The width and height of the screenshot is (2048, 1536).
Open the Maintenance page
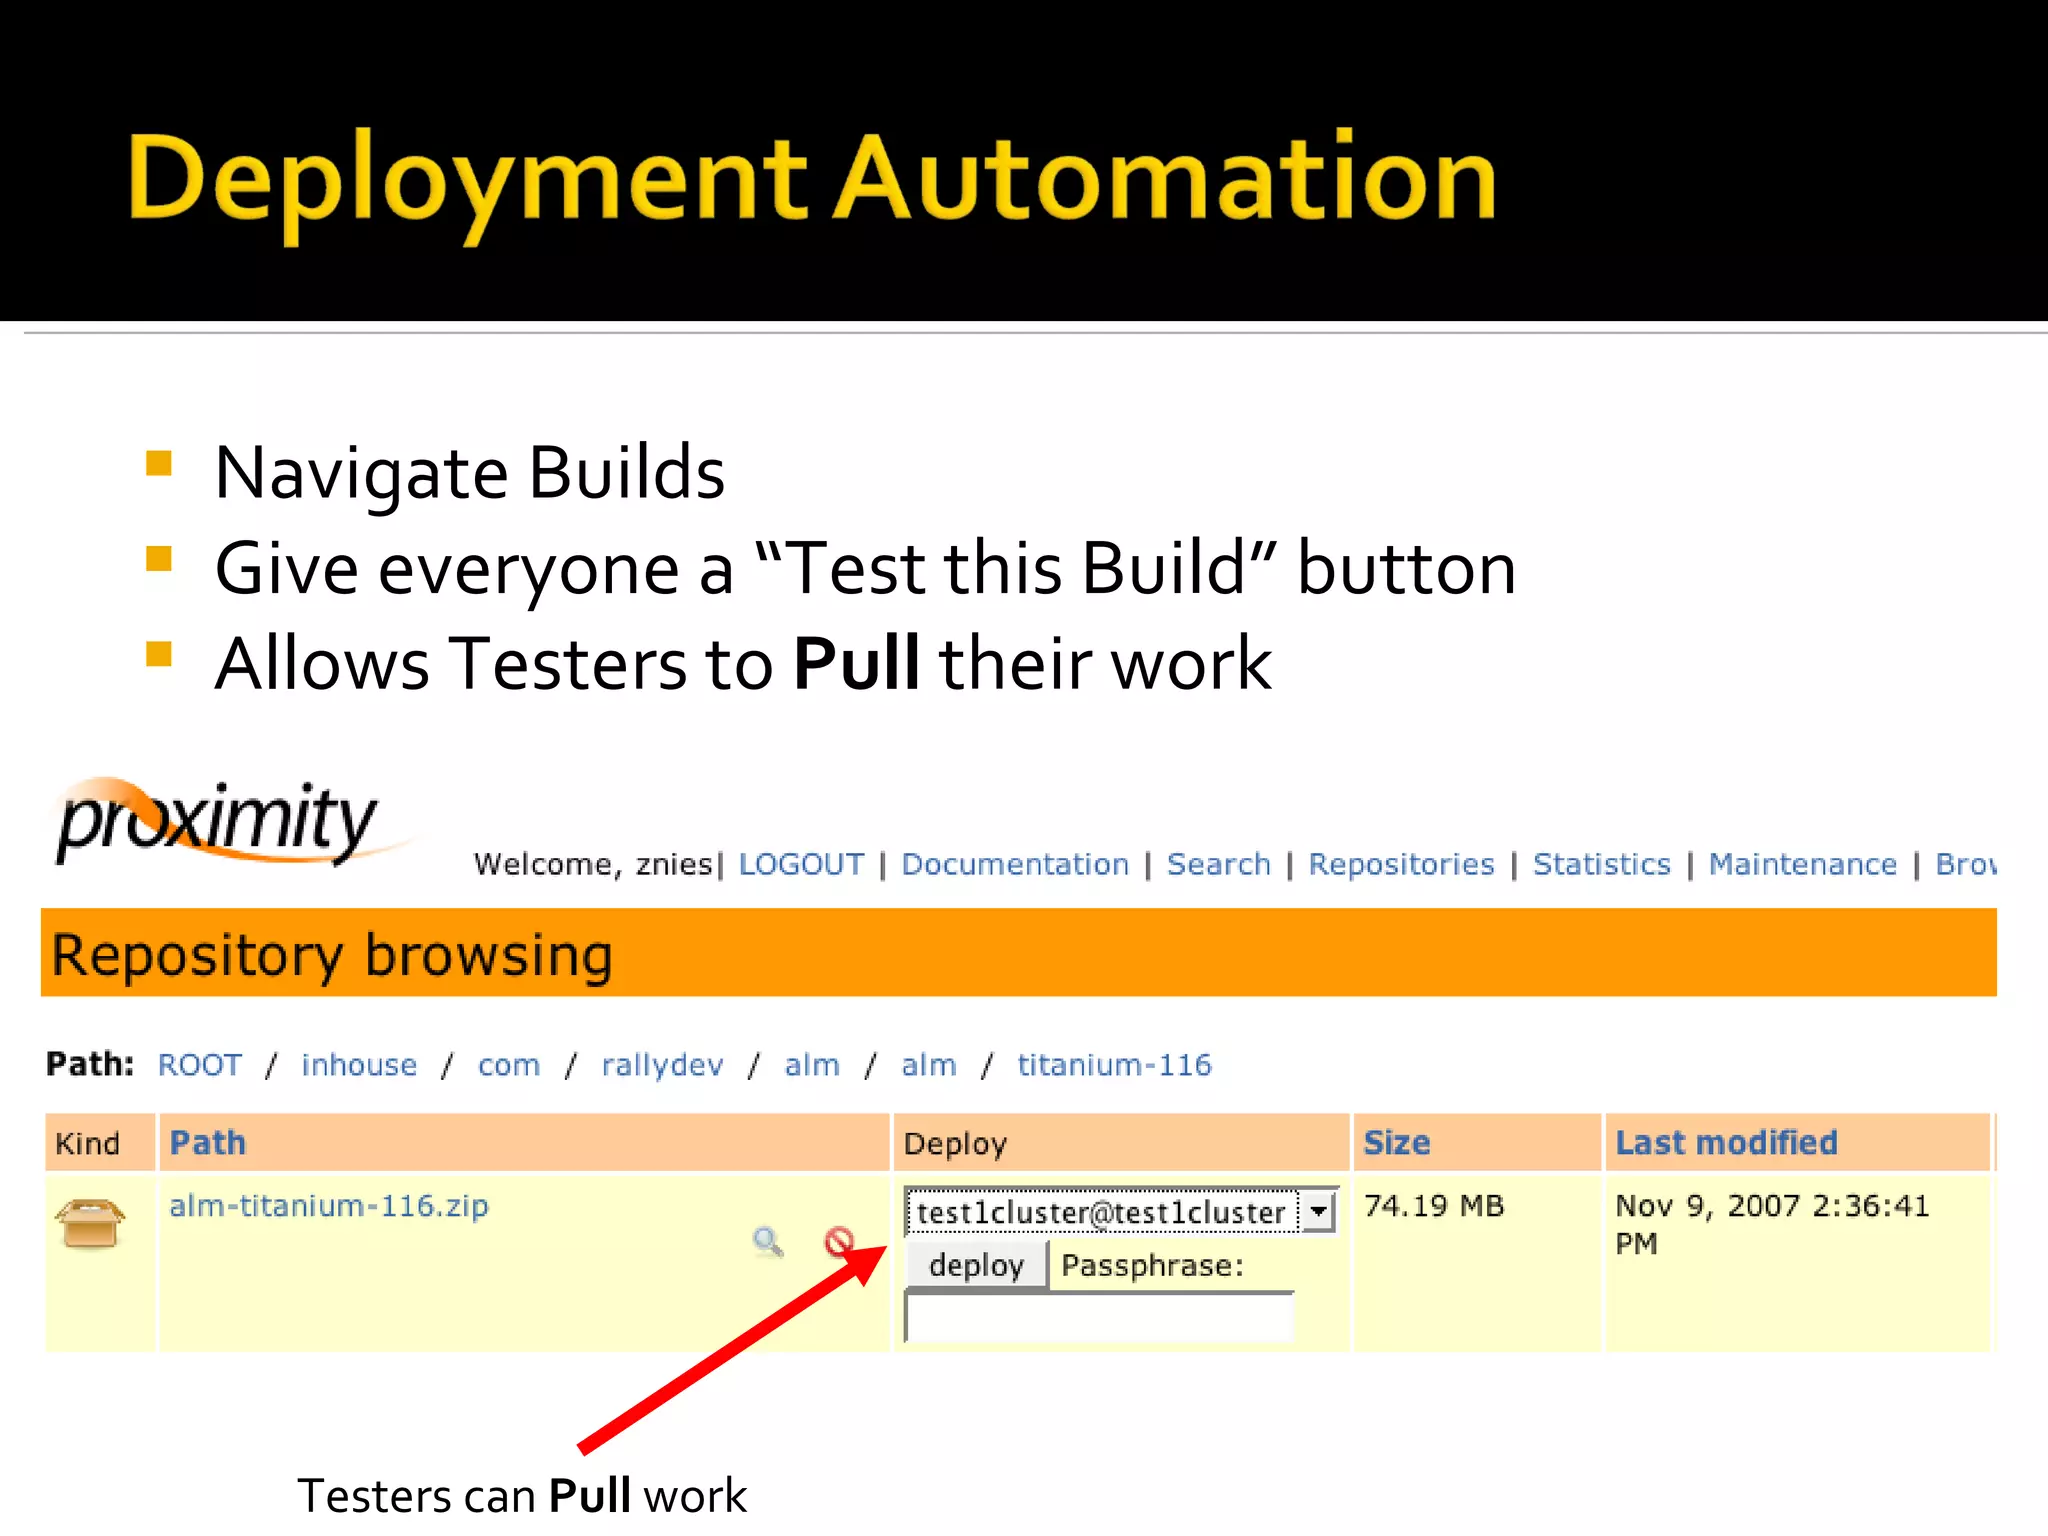[x=1802, y=864]
